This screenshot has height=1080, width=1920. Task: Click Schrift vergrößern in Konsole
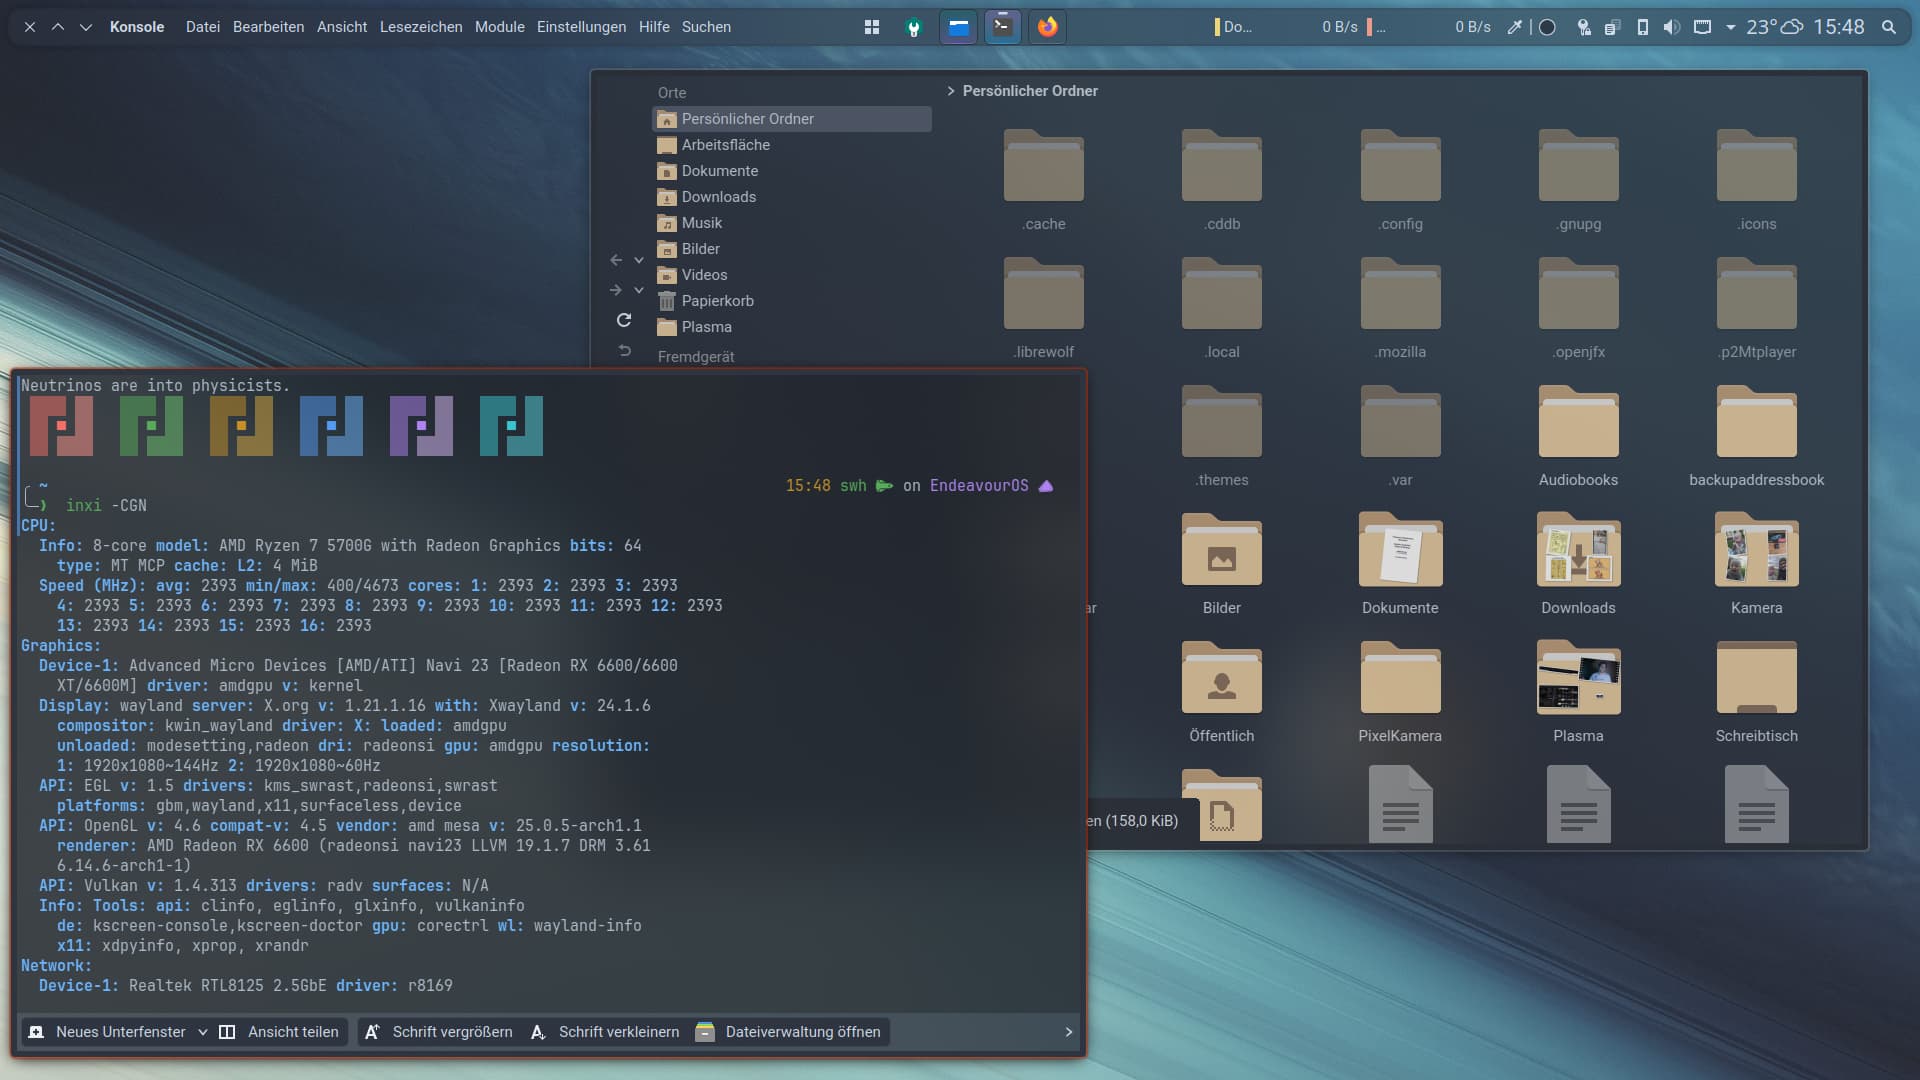[x=439, y=1032]
